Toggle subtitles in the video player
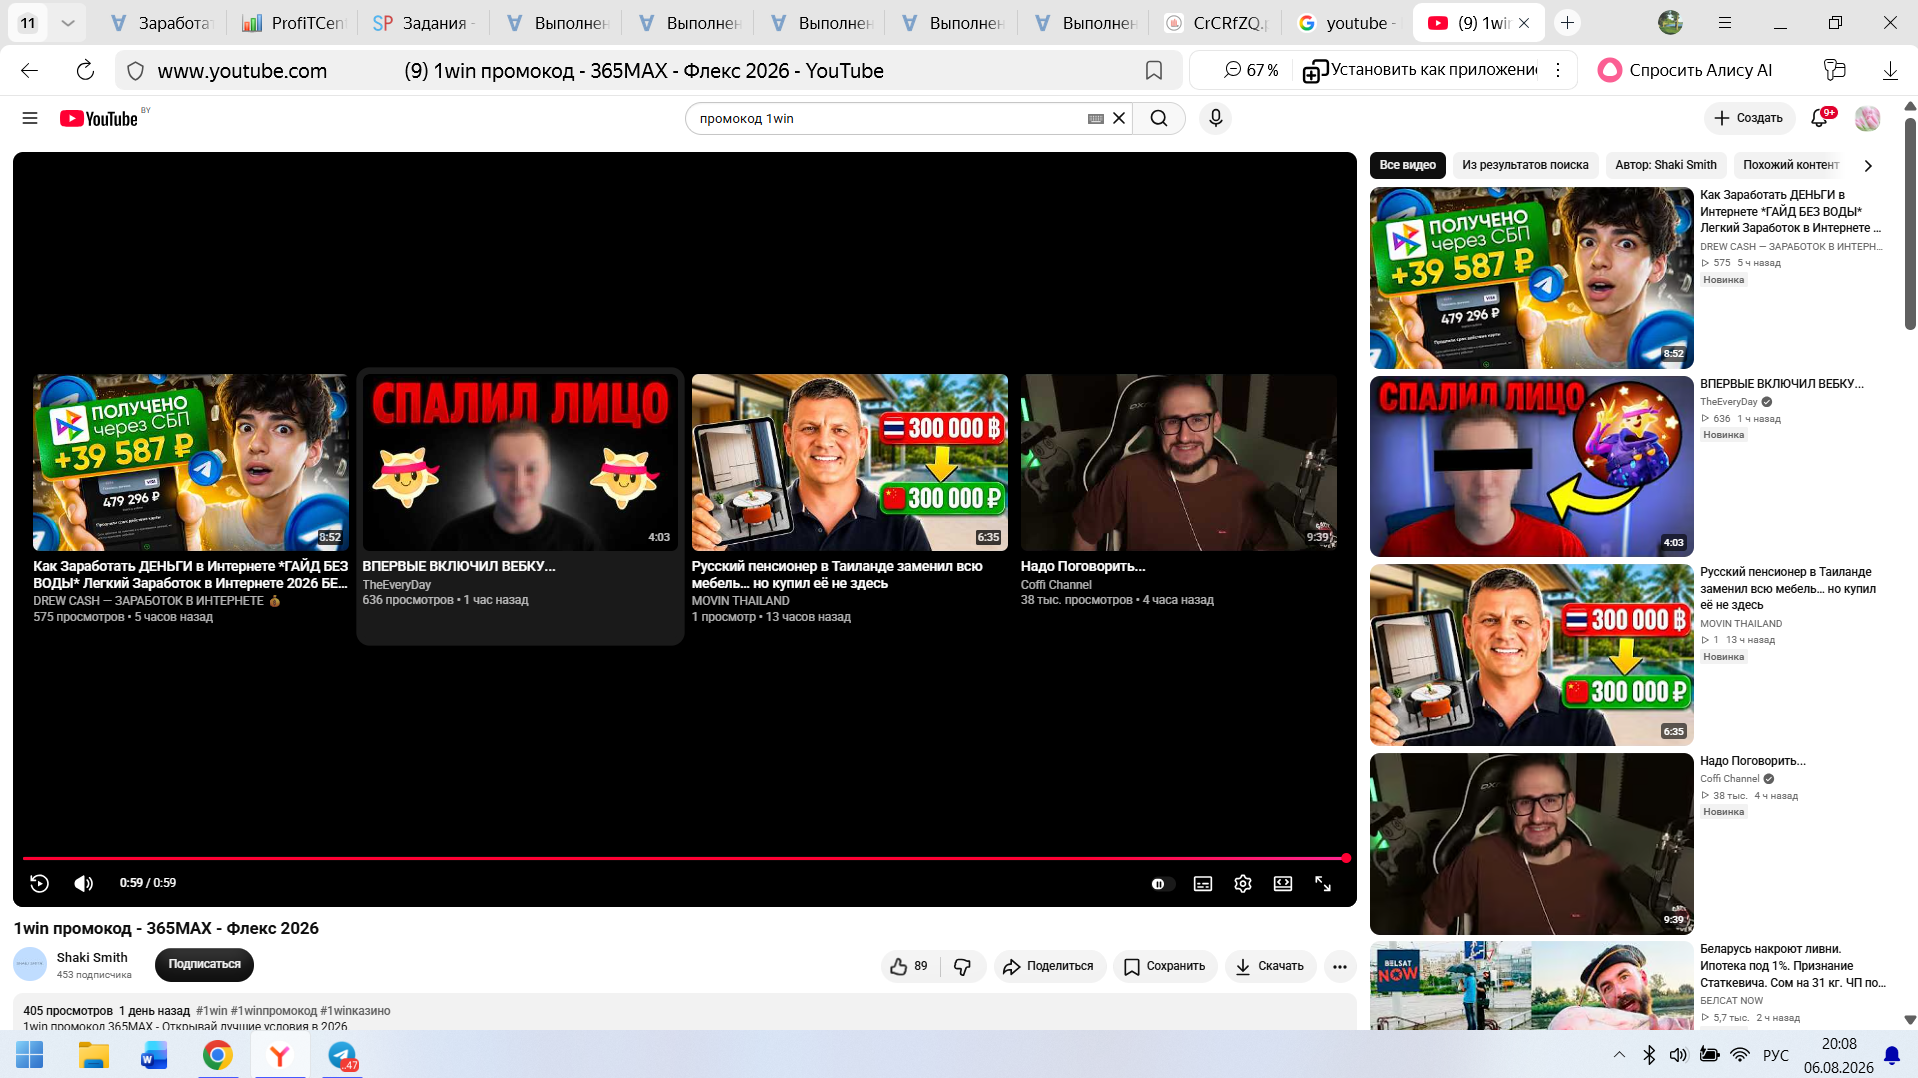This screenshot has width=1918, height=1078. click(x=1203, y=884)
